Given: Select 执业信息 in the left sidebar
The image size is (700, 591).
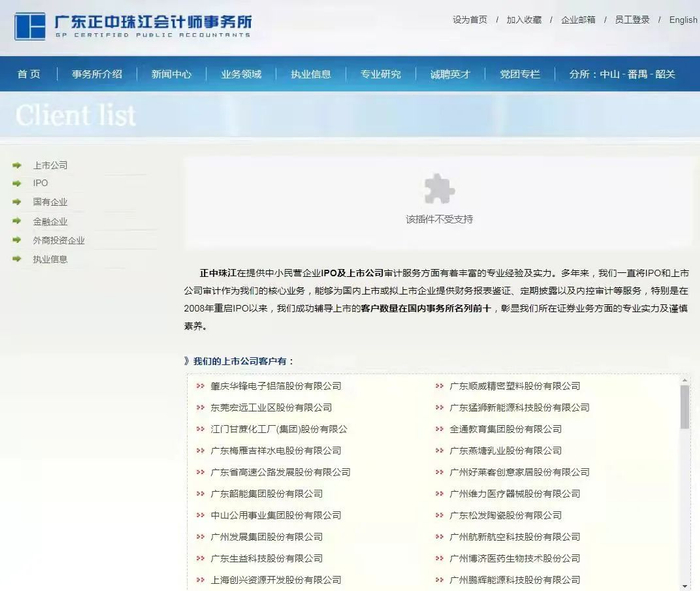Looking at the screenshot, I should [50, 259].
